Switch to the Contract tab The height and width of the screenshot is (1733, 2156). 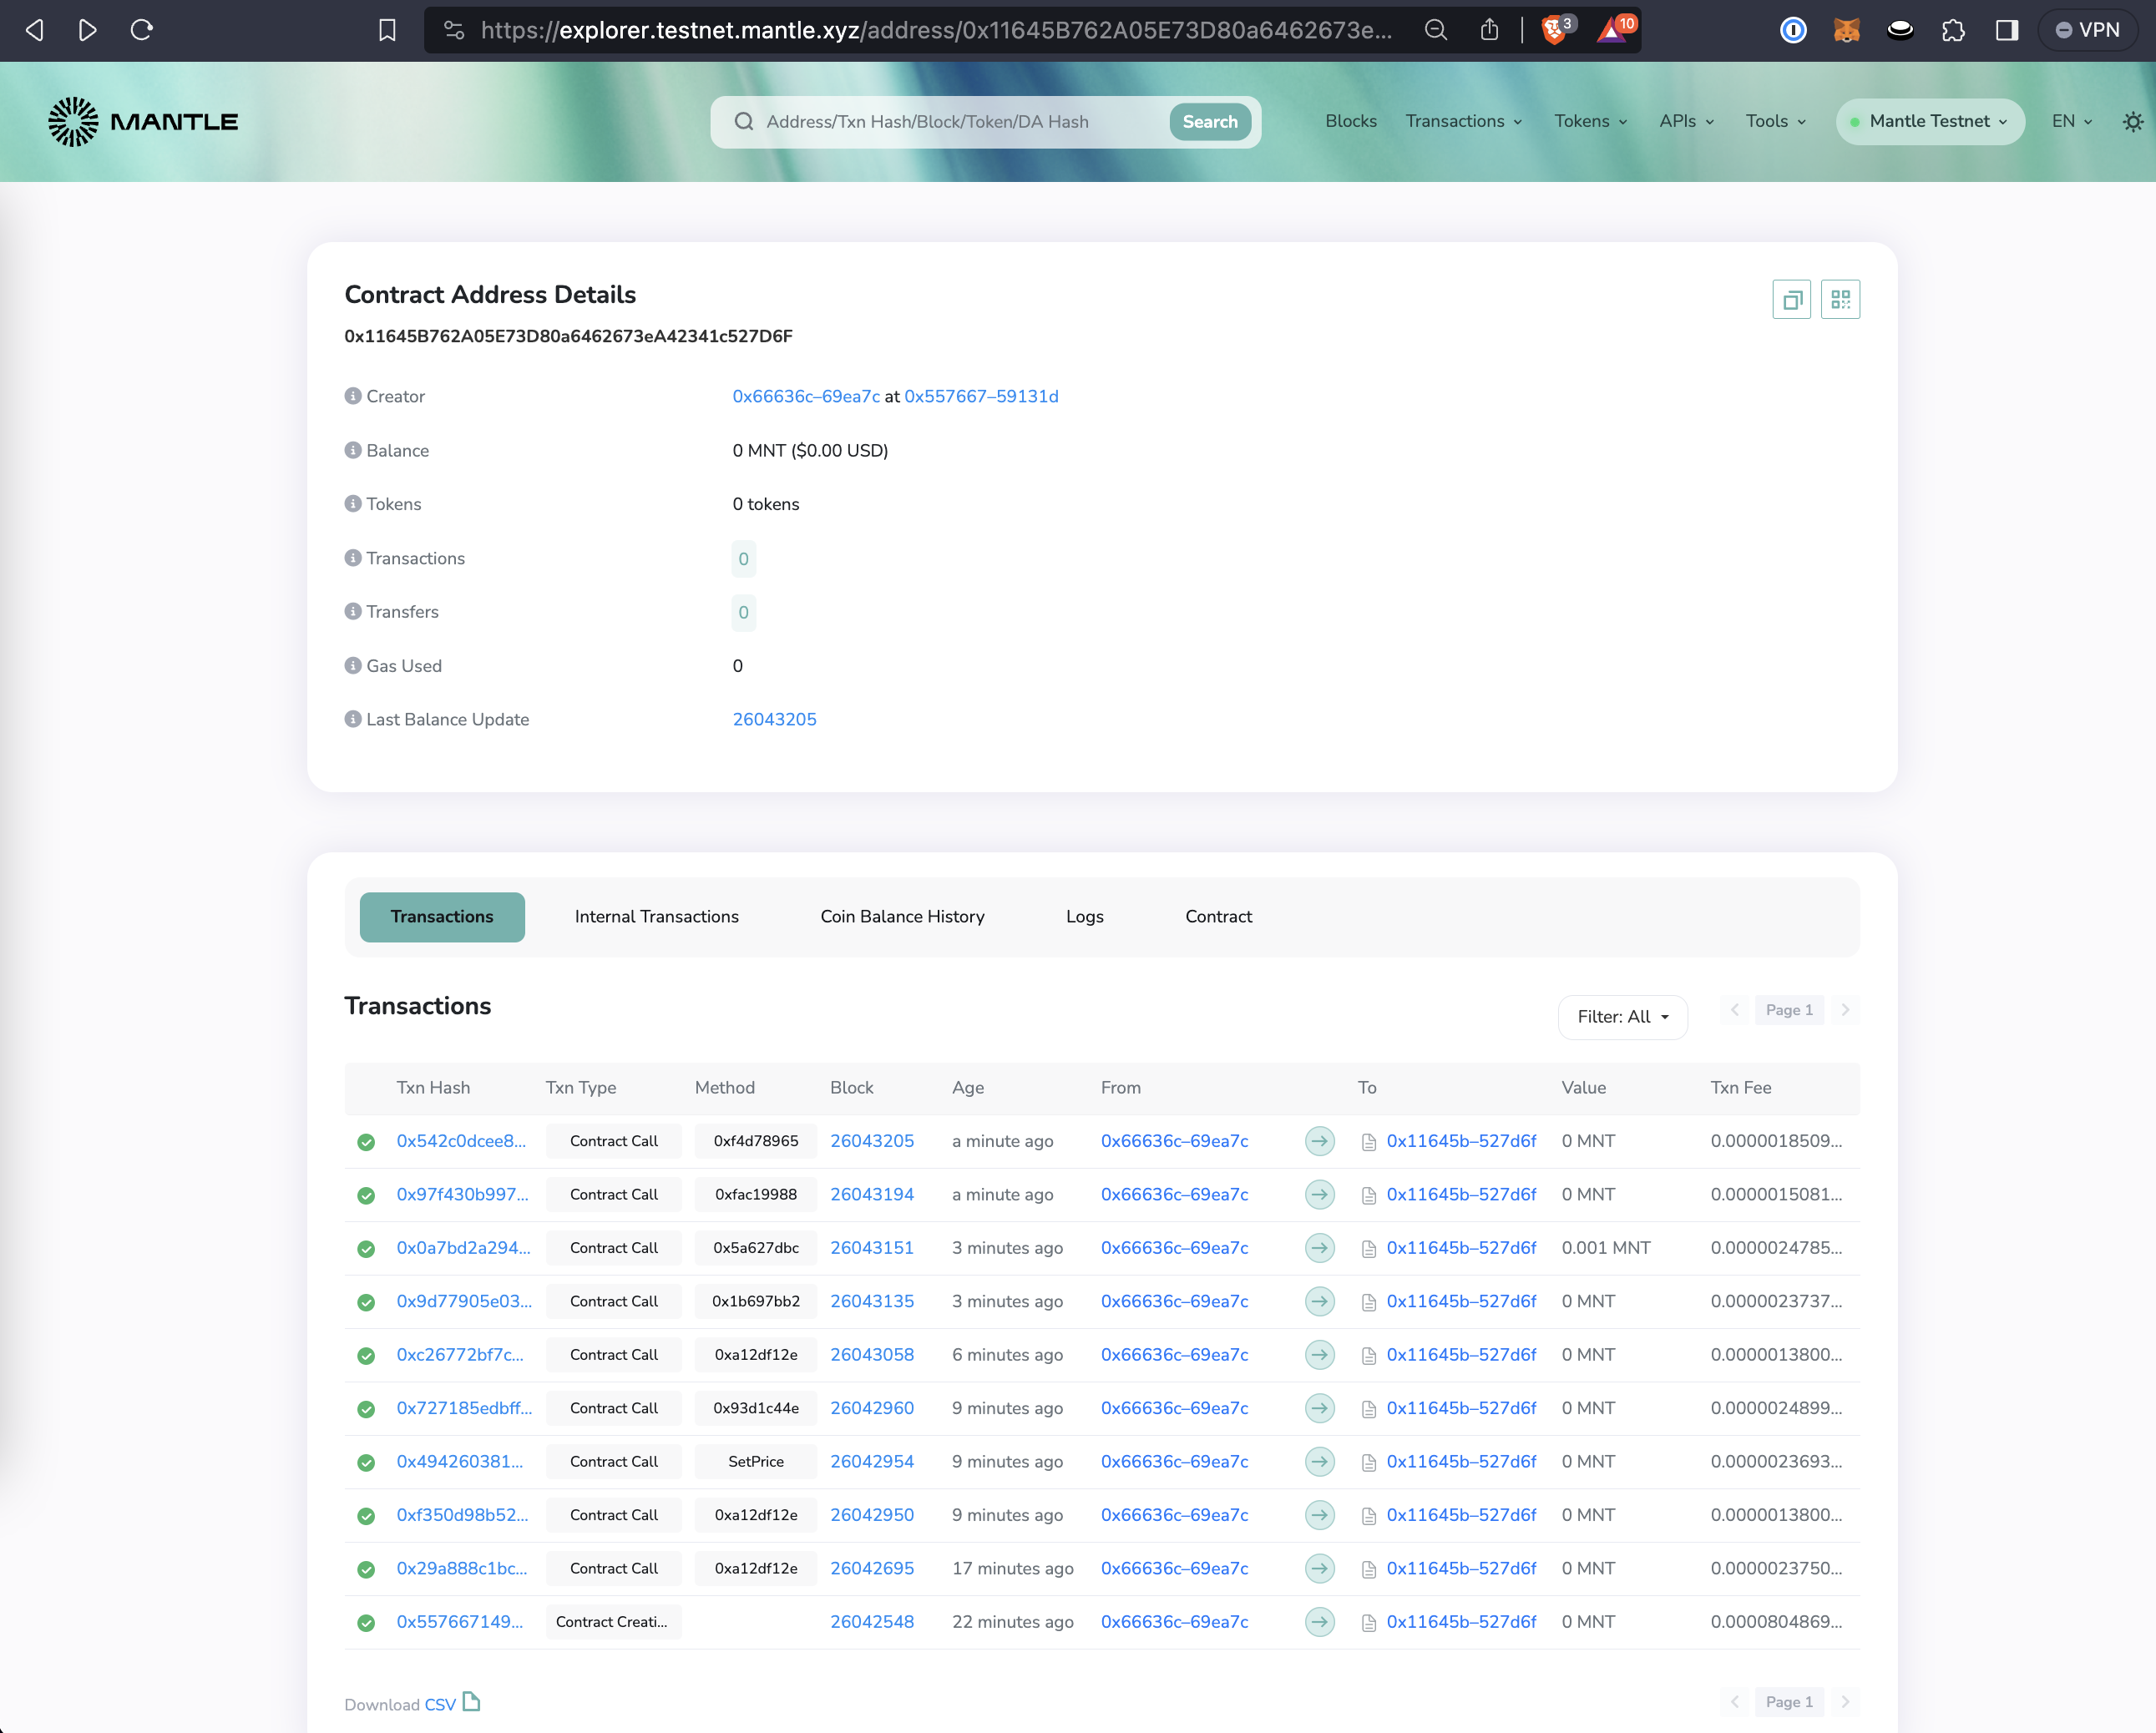coord(1218,917)
